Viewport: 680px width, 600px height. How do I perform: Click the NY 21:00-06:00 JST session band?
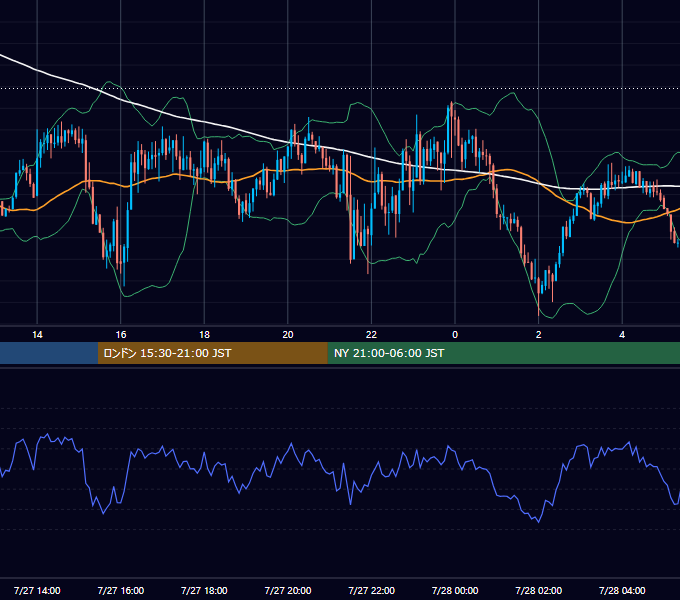503,353
